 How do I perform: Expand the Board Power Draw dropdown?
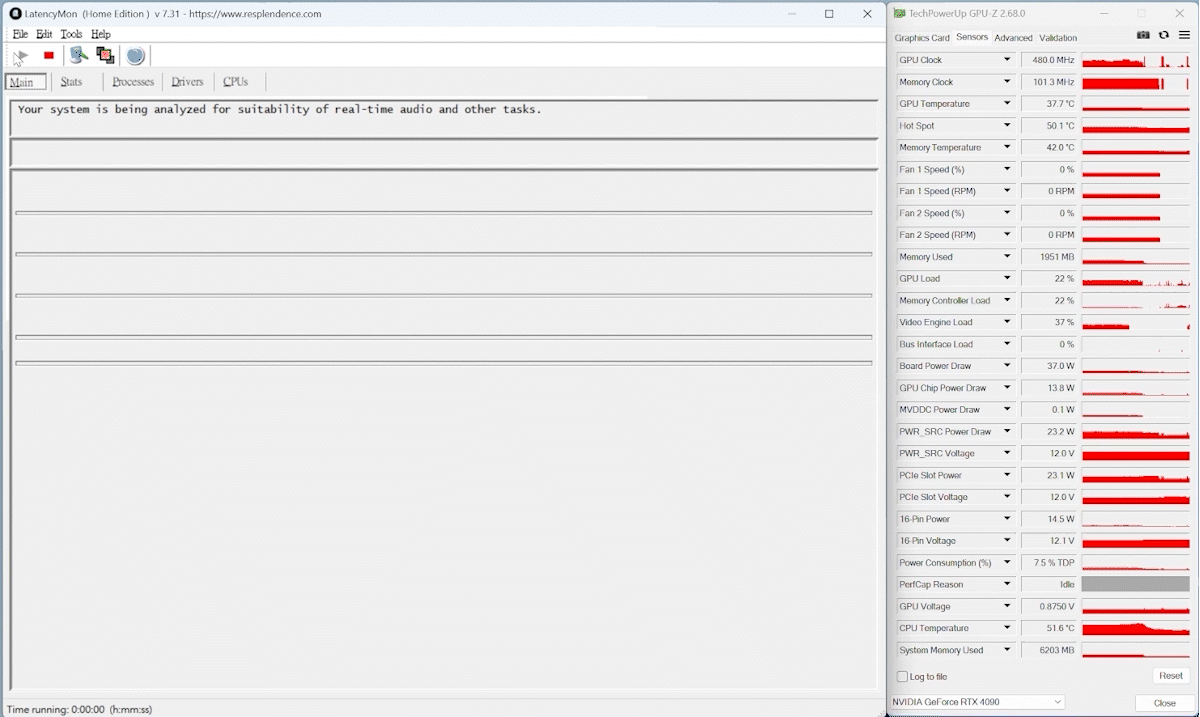tap(1007, 366)
